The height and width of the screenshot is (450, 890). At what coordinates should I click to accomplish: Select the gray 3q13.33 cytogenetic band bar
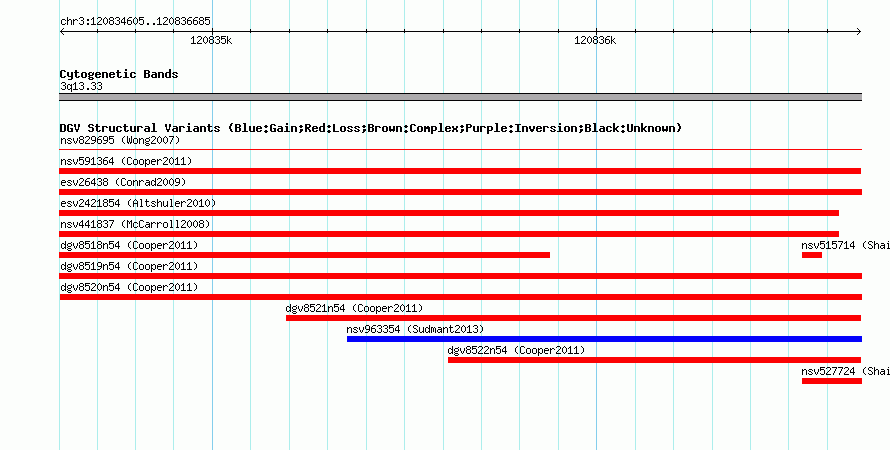pyautogui.click(x=460, y=97)
